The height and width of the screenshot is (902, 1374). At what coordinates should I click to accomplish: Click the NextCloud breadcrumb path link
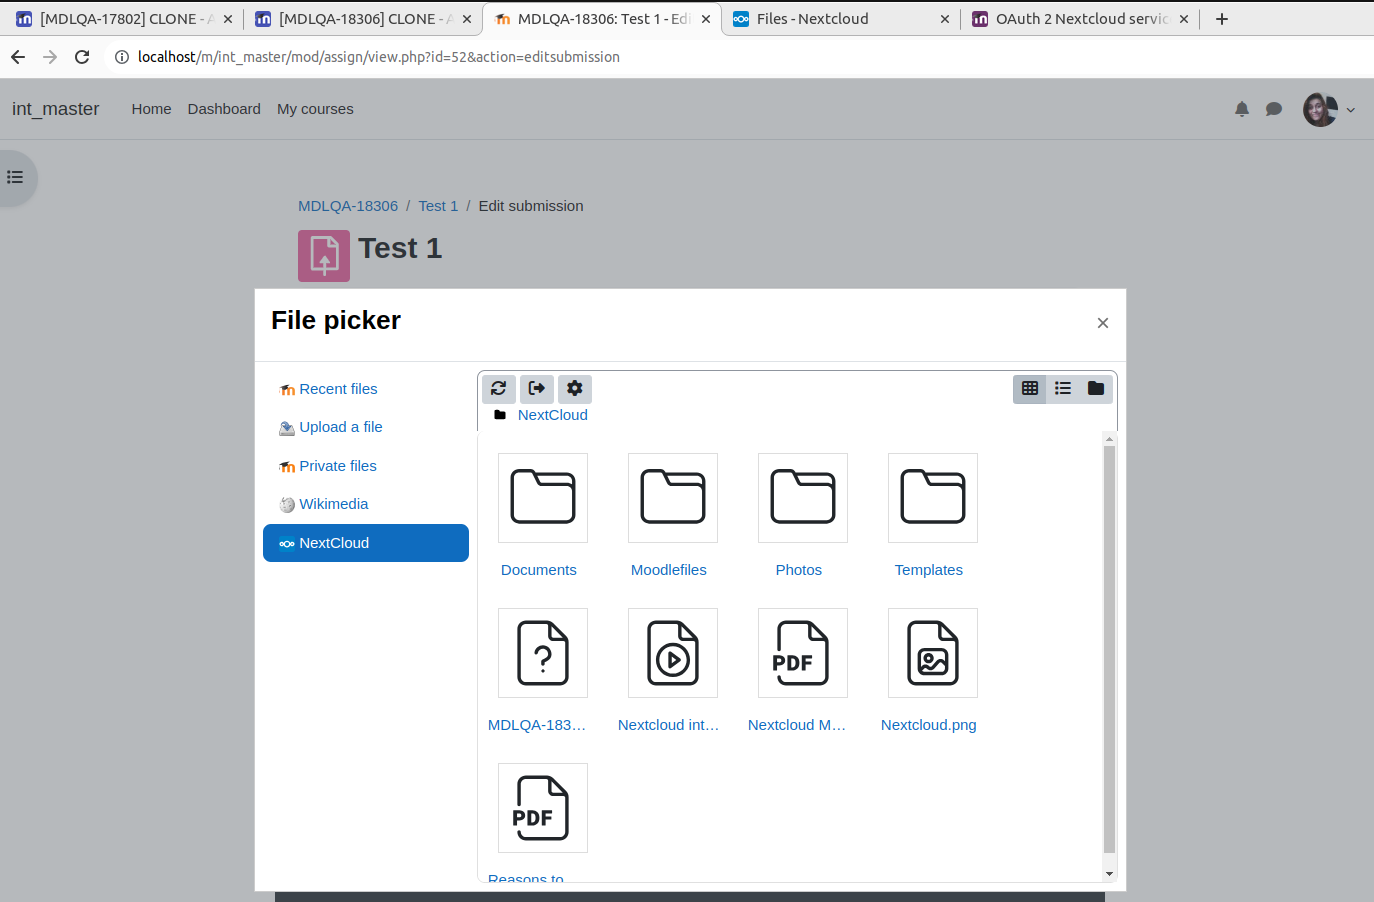click(x=553, y=415)
